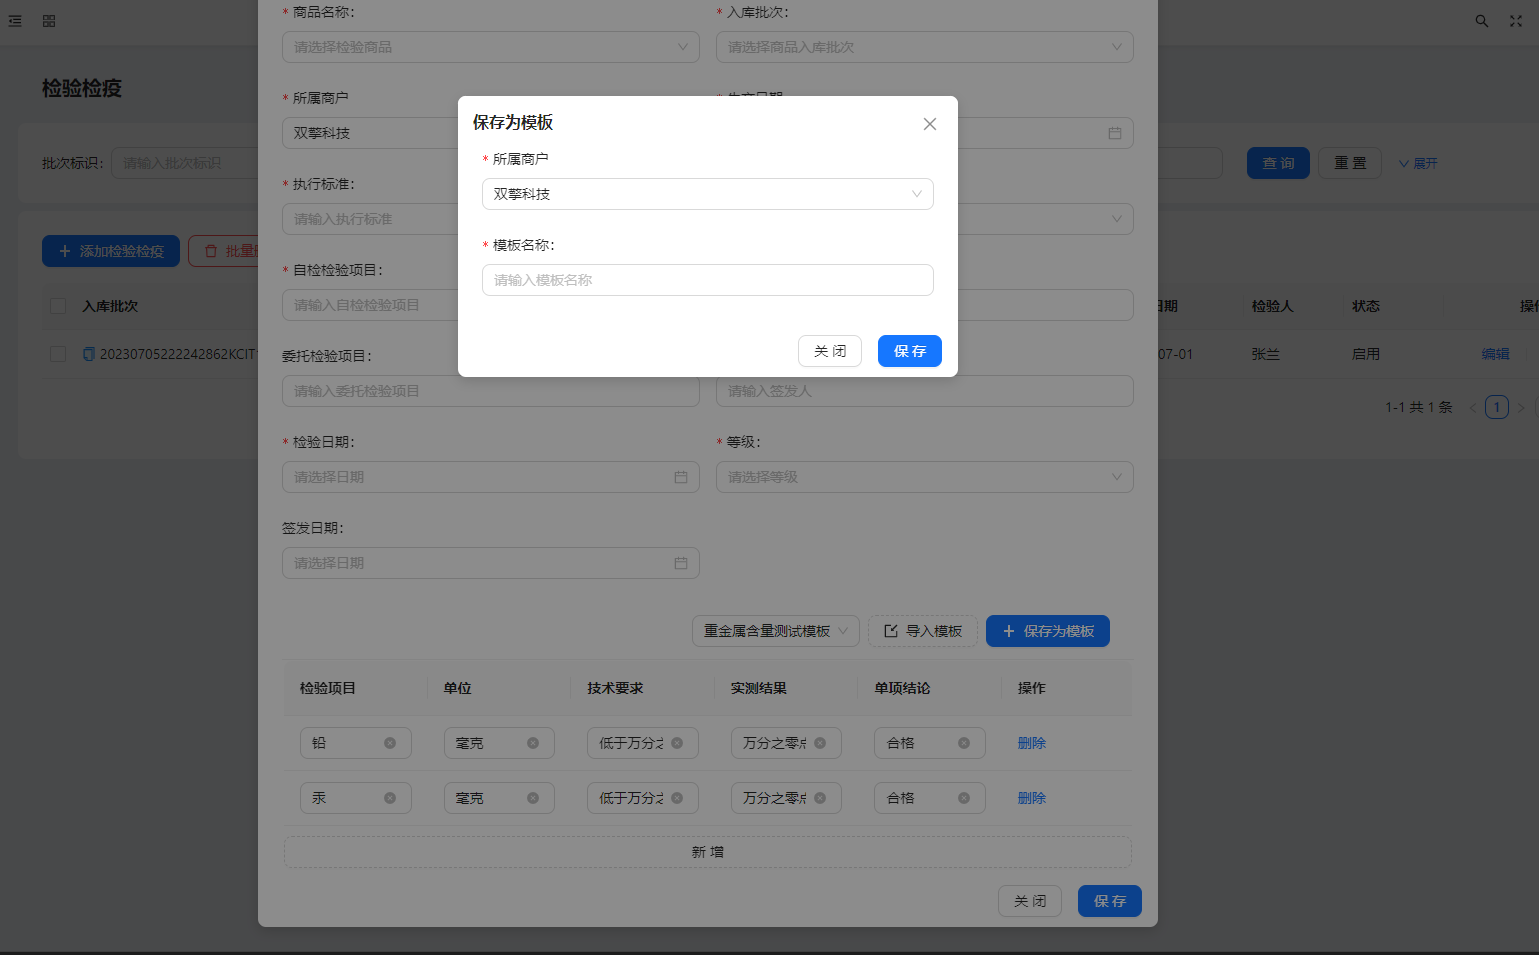Expand filters with 展开 link

coord(1418,164)
